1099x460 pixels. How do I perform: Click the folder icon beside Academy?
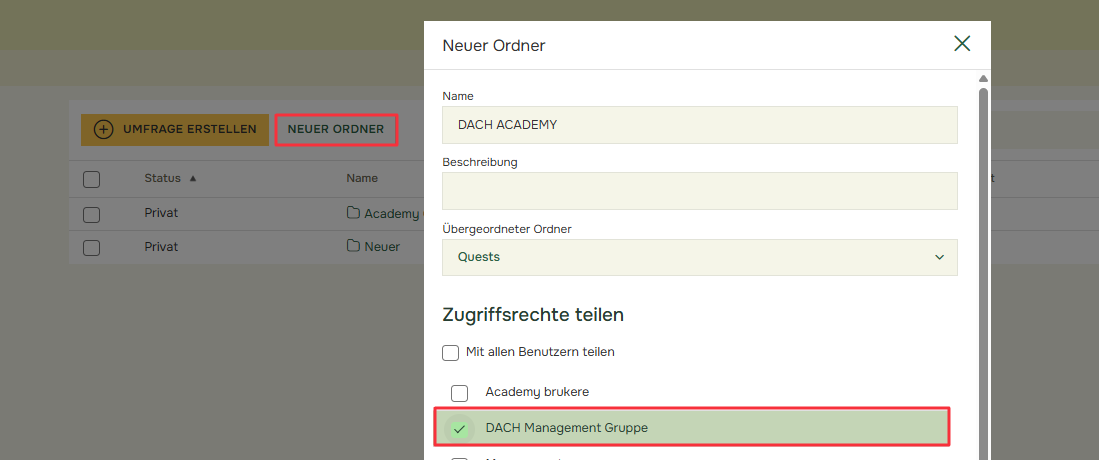point(353,213)
